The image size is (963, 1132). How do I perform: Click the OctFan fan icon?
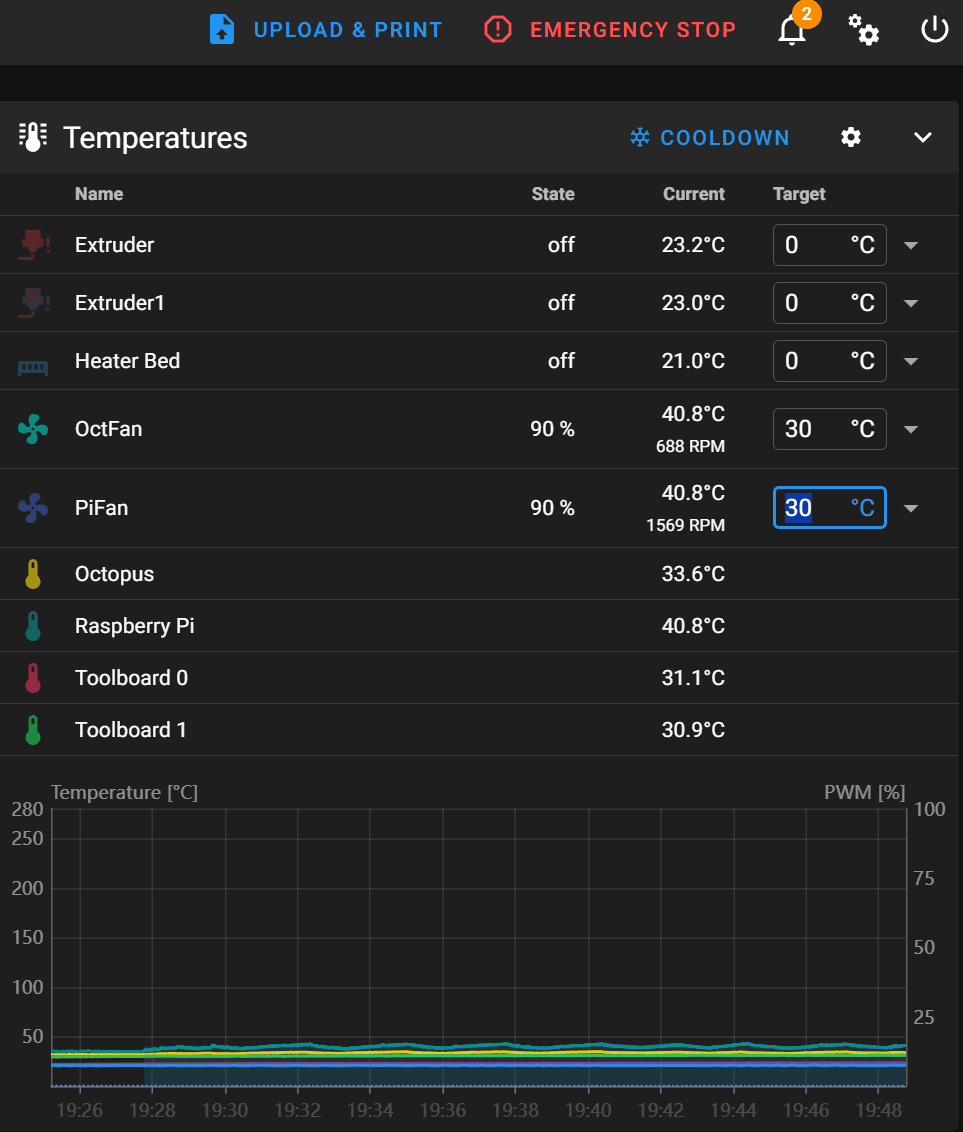[33, 429]
